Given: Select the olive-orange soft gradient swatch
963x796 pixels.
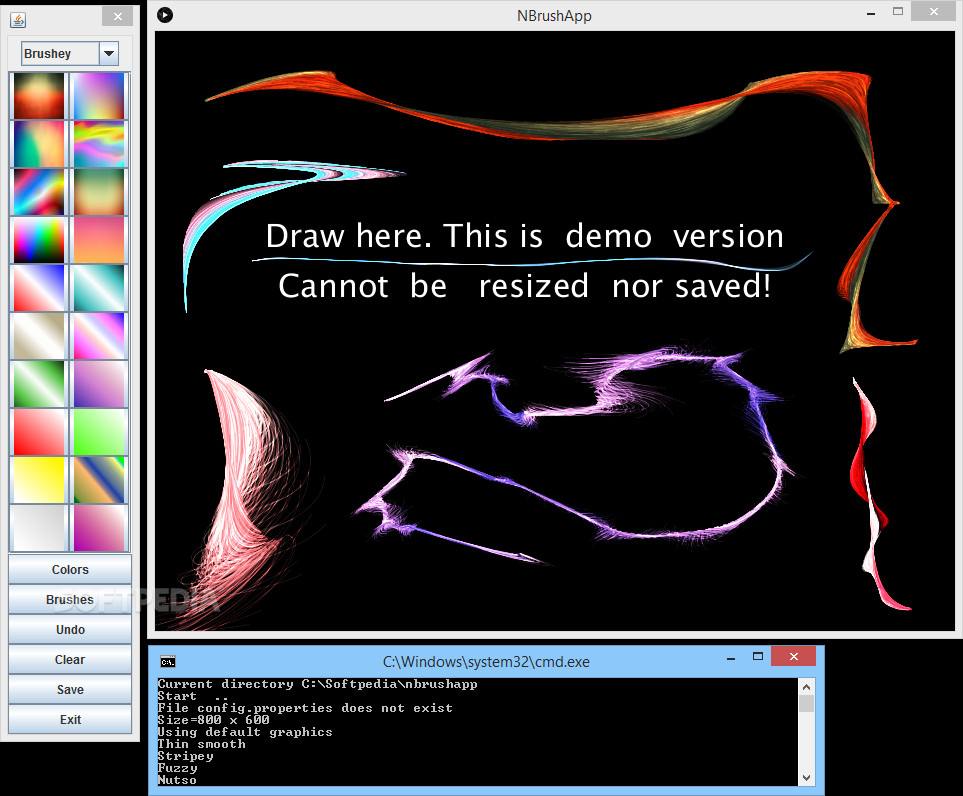Looking at the screenshot, I should point(99,192).
